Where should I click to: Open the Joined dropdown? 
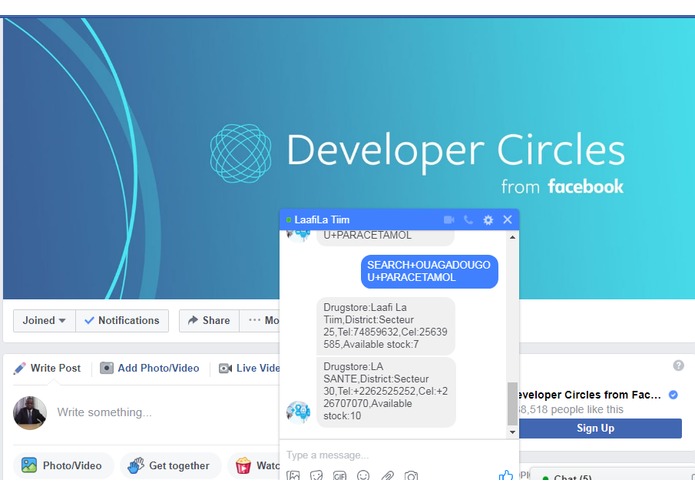(x=44, y=320)
